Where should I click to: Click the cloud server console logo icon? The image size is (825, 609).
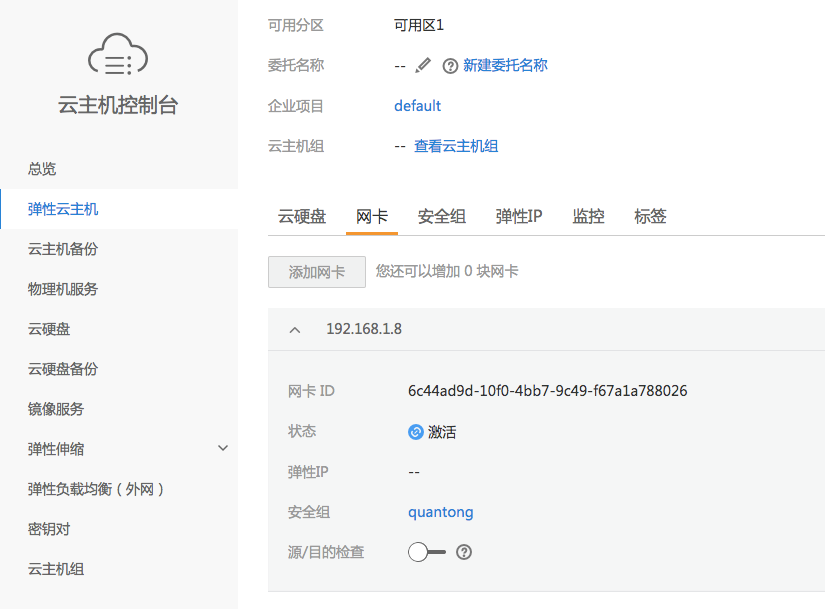click(x=118, y=55)
